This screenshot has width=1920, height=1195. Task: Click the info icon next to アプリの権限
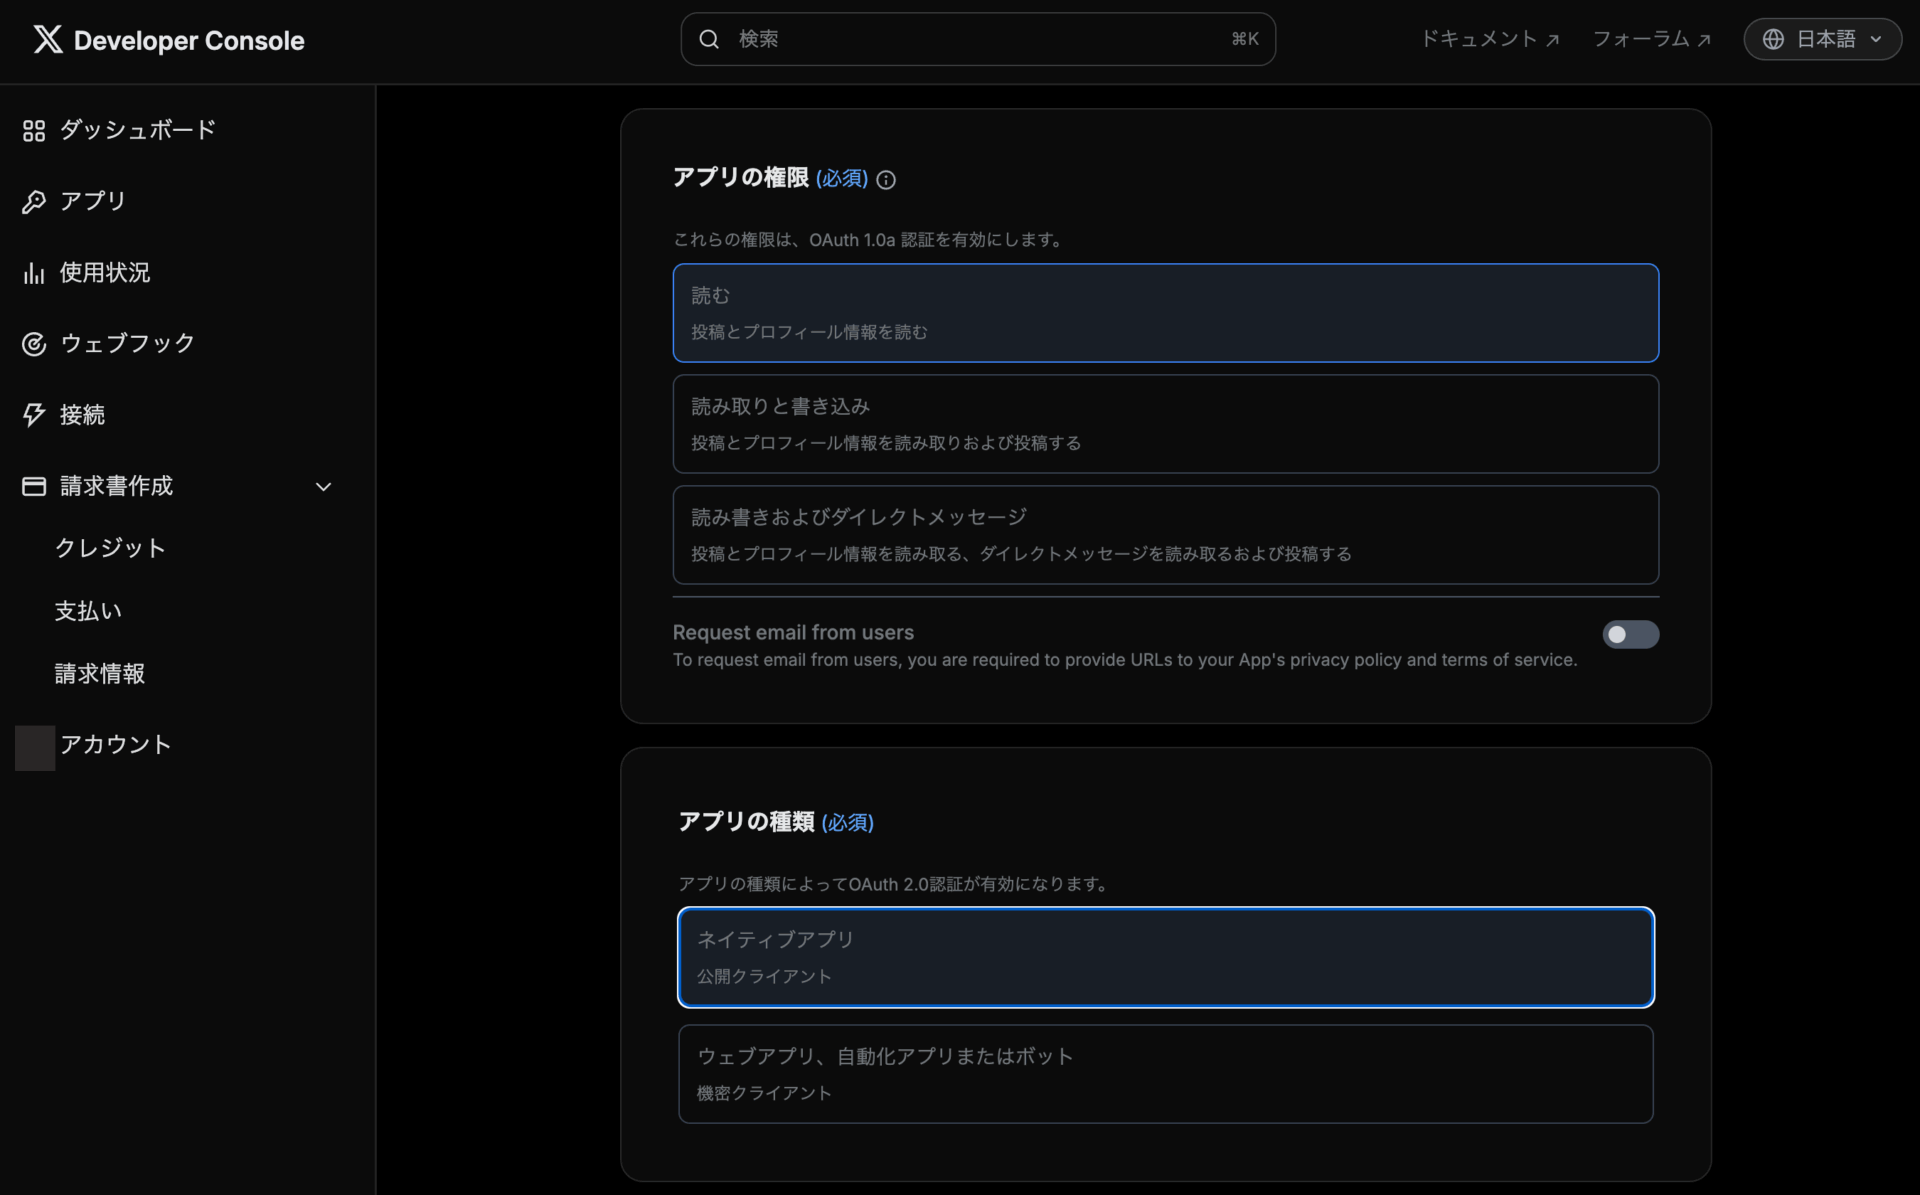886,180
